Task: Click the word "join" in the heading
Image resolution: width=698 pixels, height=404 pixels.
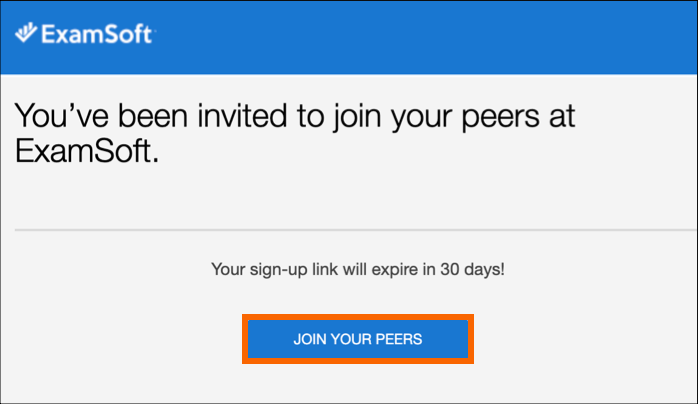Action: tap(357, 117)
